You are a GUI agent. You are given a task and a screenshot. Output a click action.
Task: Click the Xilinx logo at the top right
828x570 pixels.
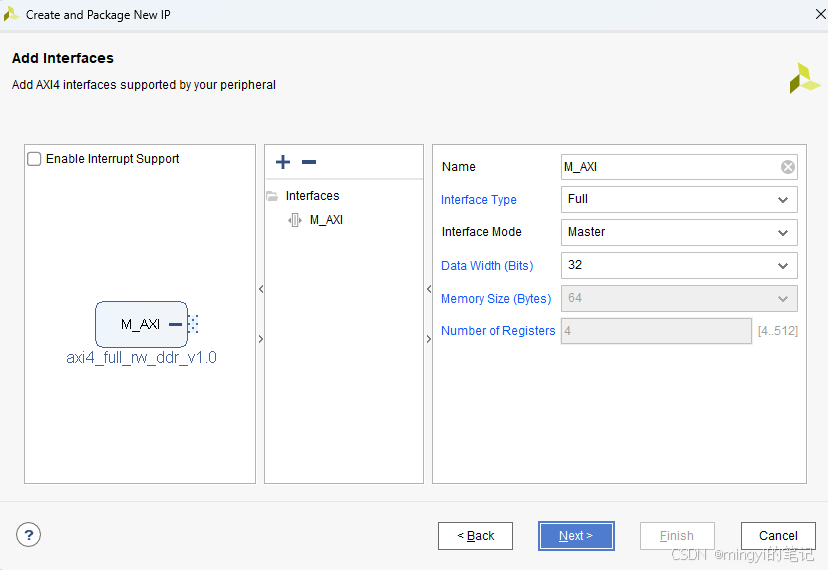(804, 78)
